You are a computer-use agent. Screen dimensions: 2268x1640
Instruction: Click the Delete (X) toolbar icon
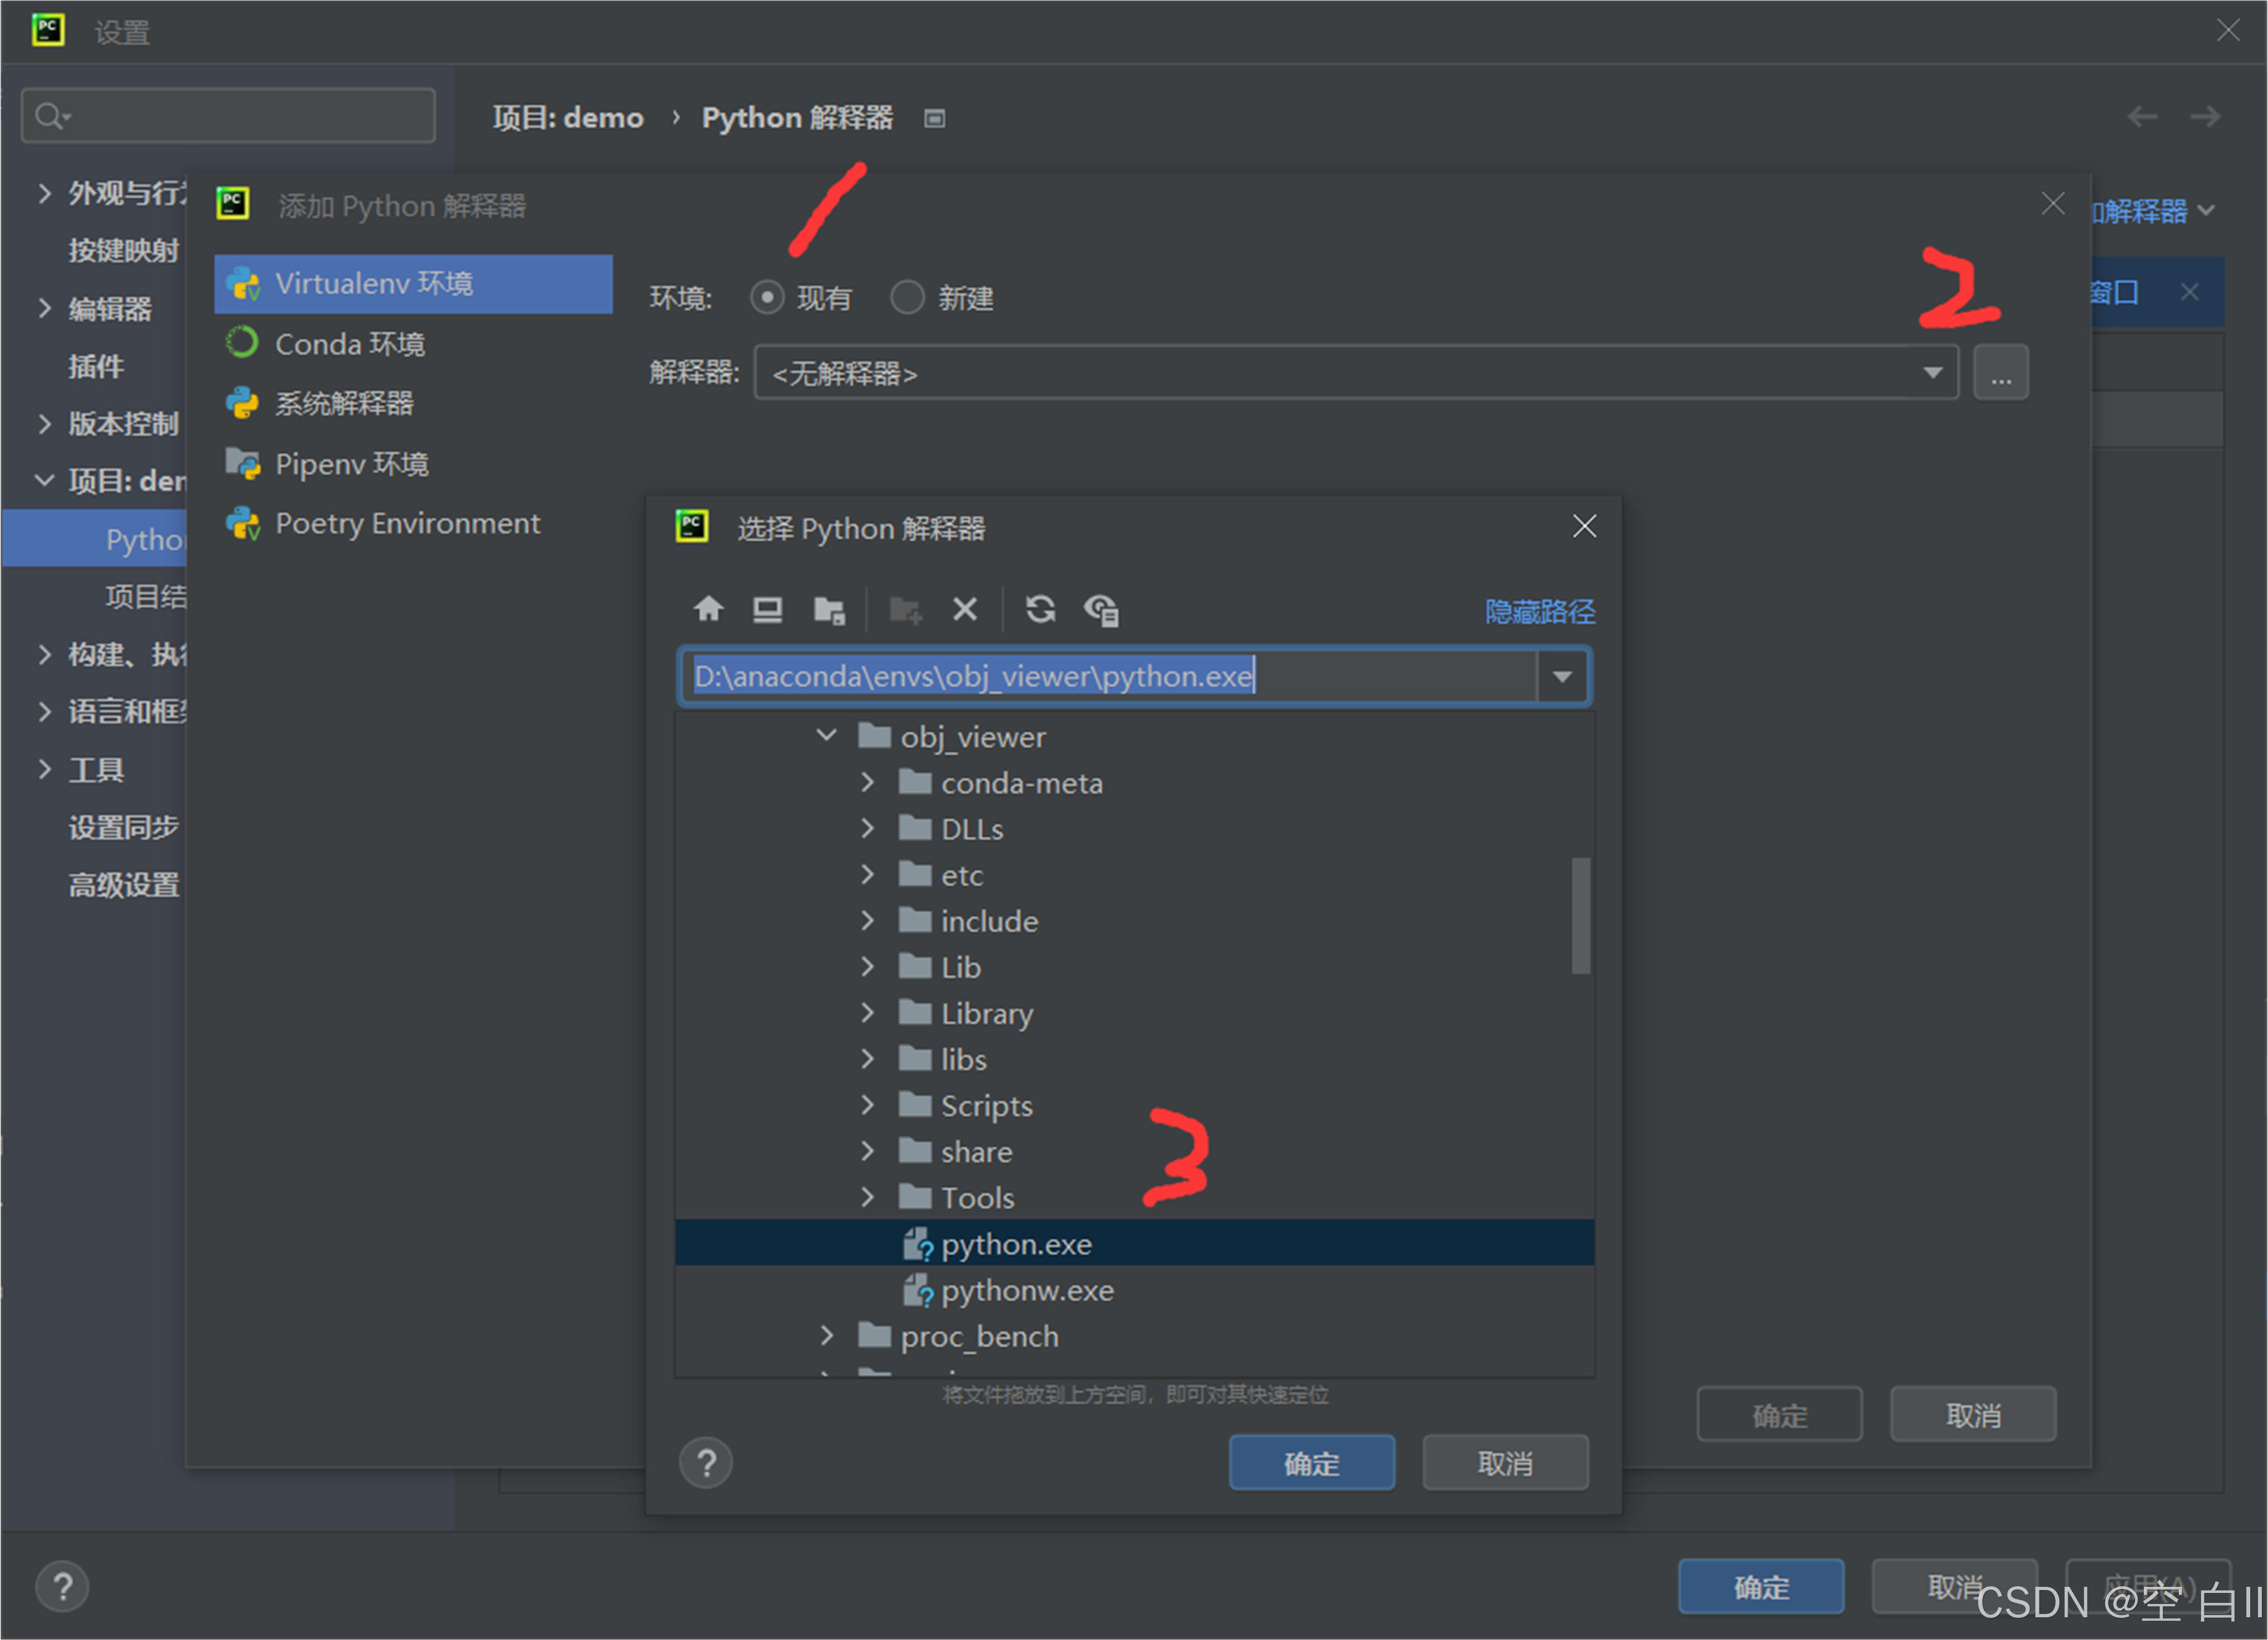[x=964, y=609]
